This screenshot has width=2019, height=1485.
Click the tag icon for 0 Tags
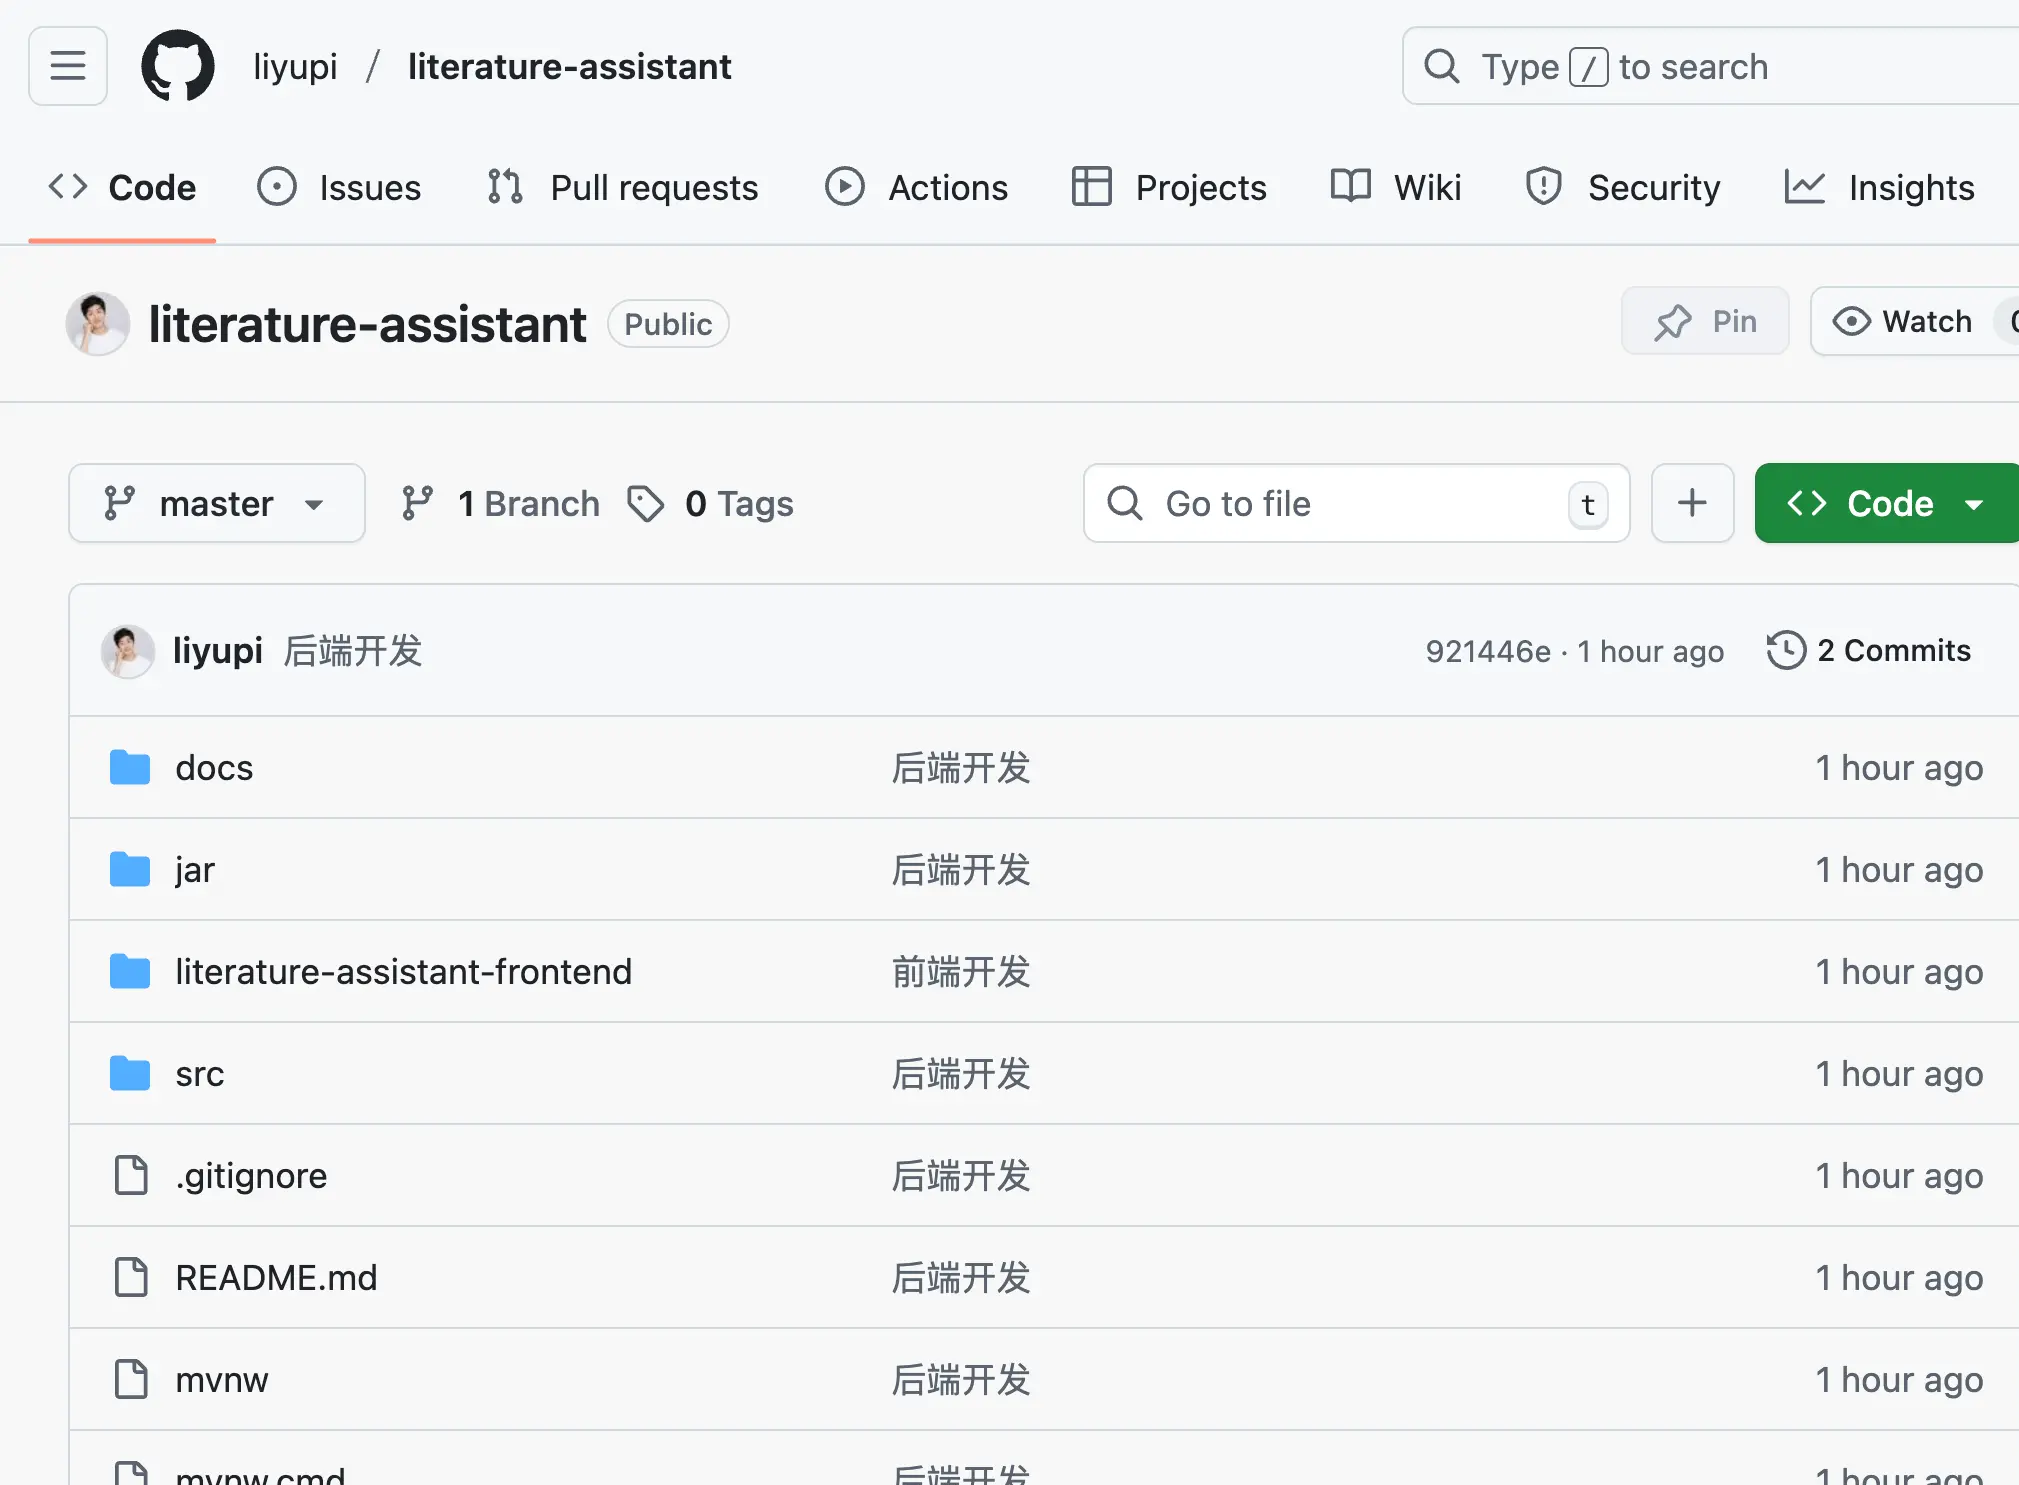click(x=645, y=504)
